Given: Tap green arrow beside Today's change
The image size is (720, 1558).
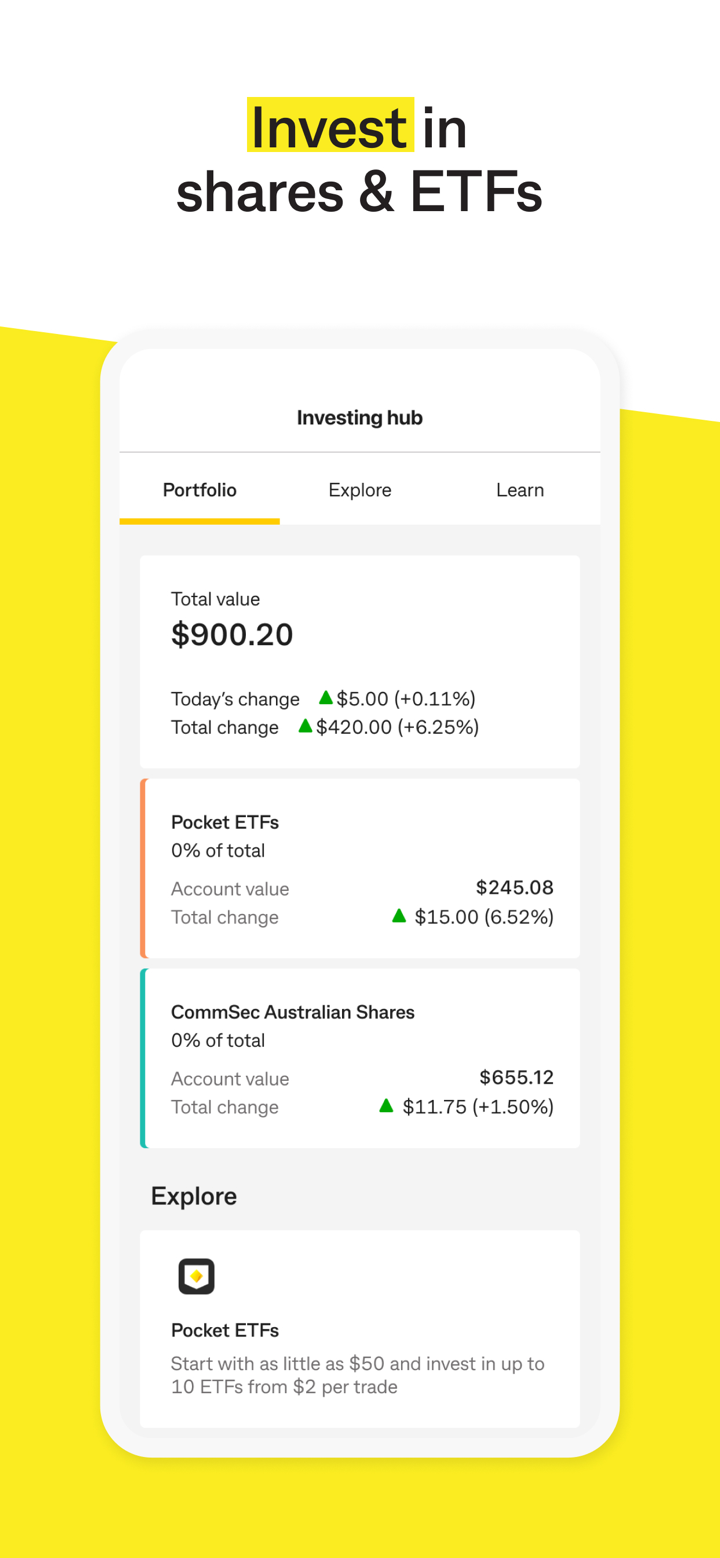Looking at the screenshot, I should pyautogui.click(x=325, y=698).
